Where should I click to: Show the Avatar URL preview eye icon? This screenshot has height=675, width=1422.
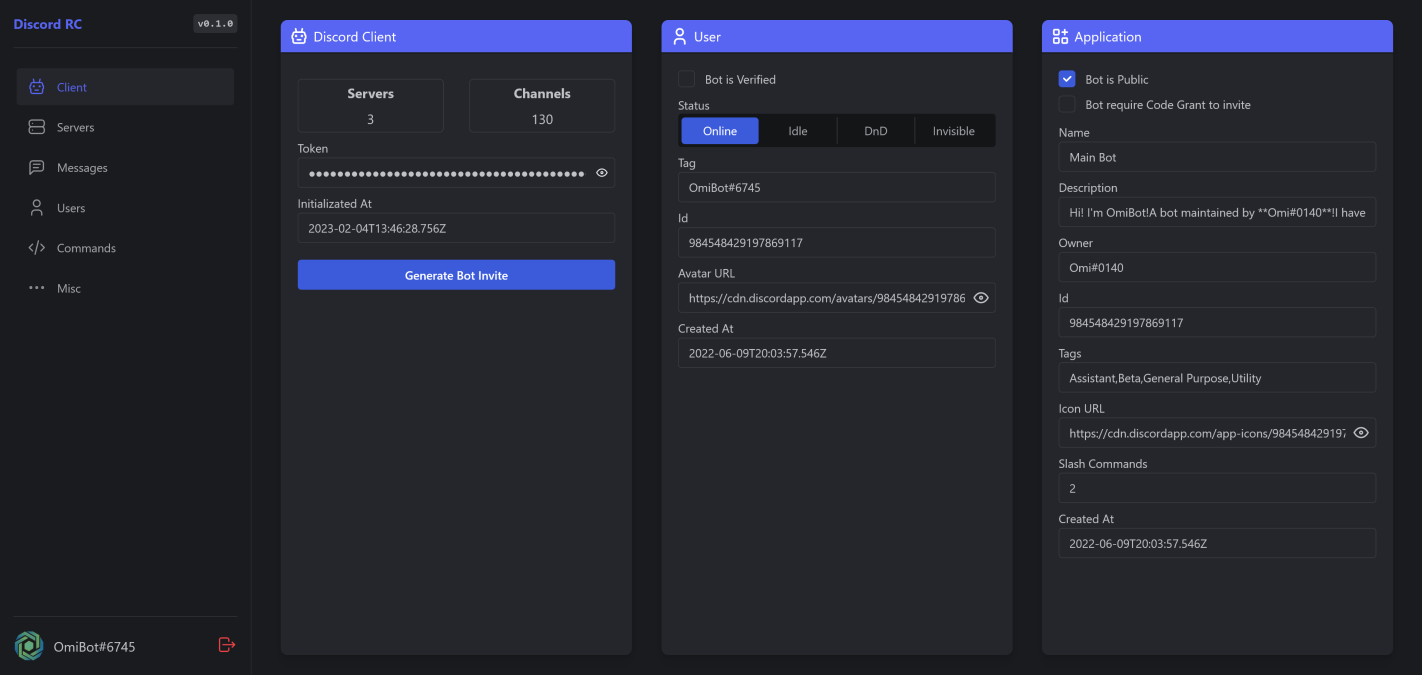click(x=981, y=298)
